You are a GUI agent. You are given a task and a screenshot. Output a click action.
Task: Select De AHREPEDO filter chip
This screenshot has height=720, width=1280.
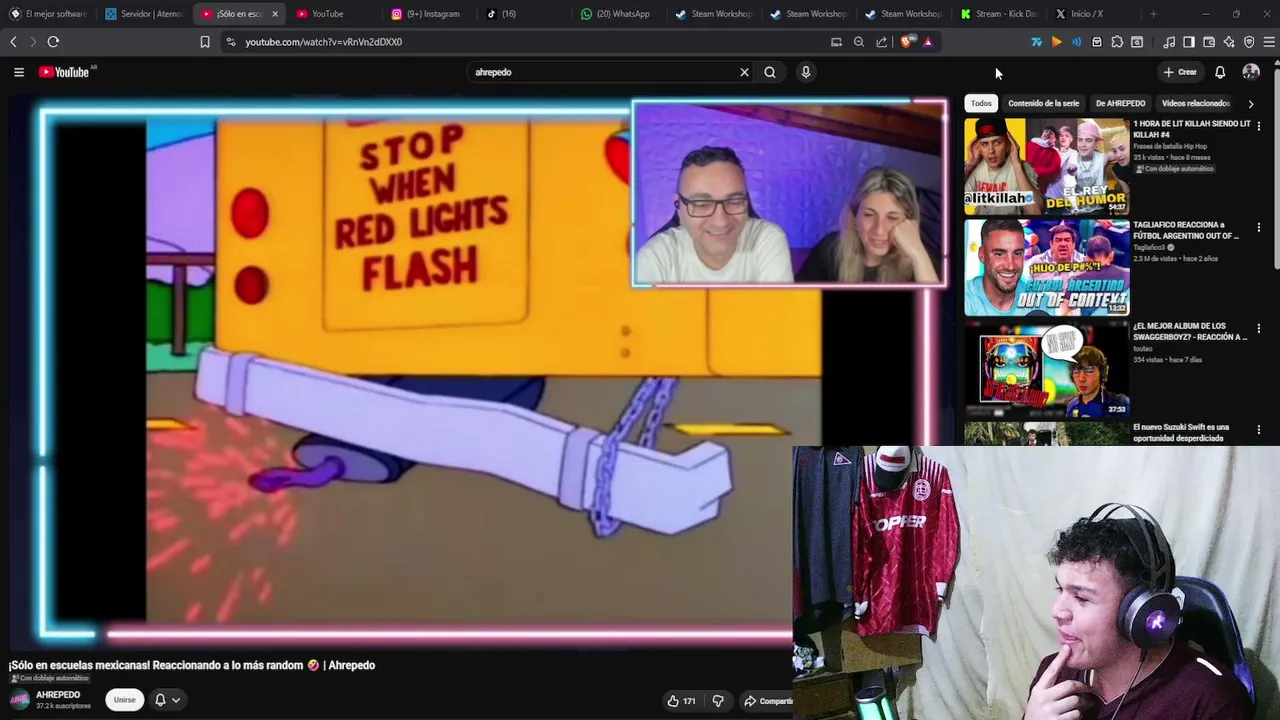pos(1120,103)
